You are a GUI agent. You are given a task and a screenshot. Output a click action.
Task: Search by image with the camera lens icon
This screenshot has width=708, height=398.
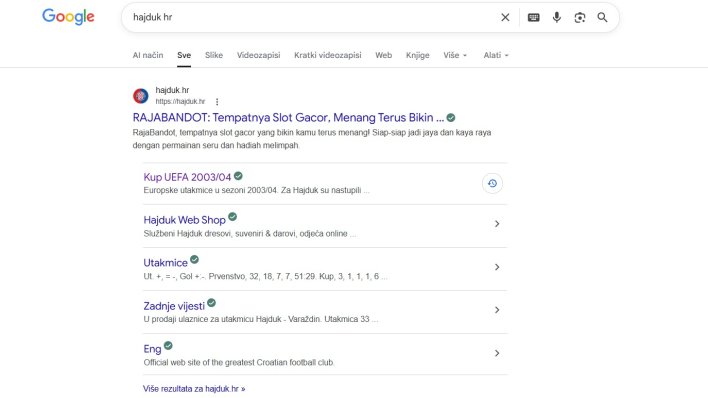580,17
